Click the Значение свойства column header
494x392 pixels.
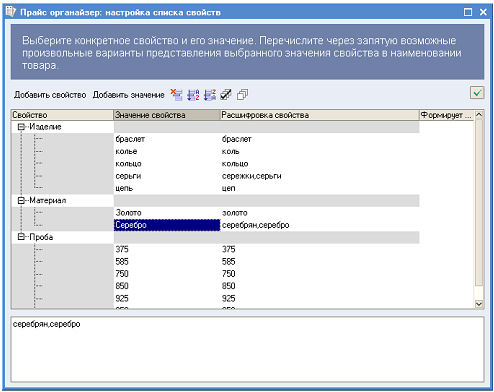tap(167, 115)
